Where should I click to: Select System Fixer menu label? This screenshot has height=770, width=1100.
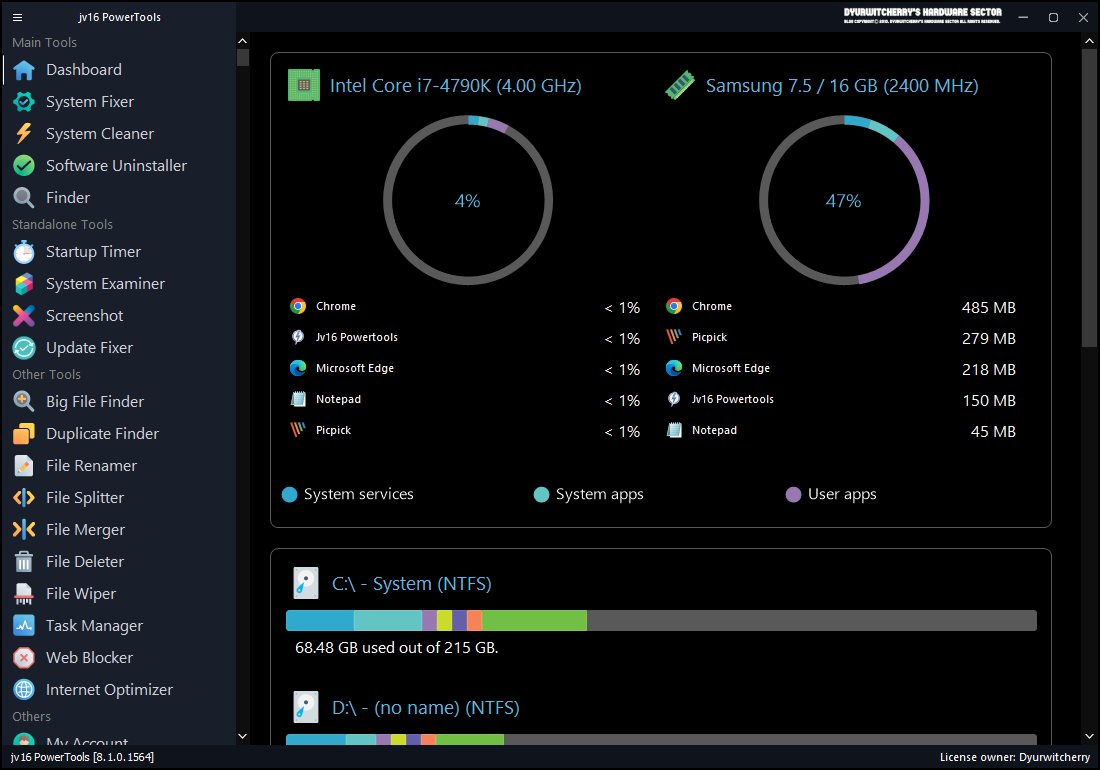[x=90, y=102]
